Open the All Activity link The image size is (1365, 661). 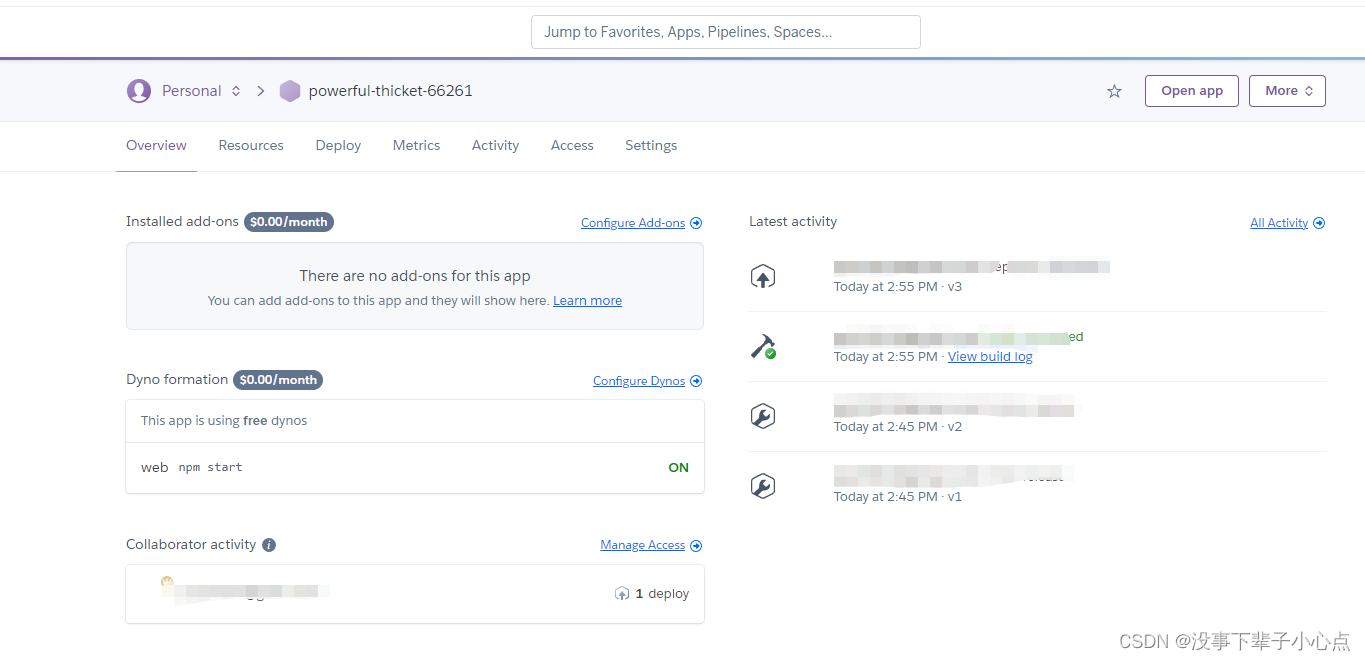(1279, 223)
